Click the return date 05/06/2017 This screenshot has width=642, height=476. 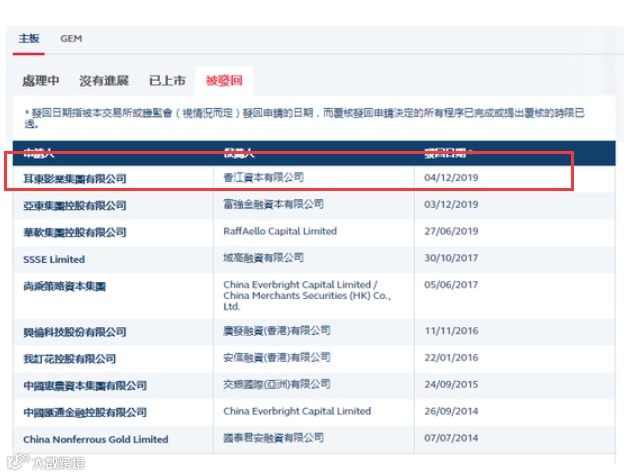(451, 284)
